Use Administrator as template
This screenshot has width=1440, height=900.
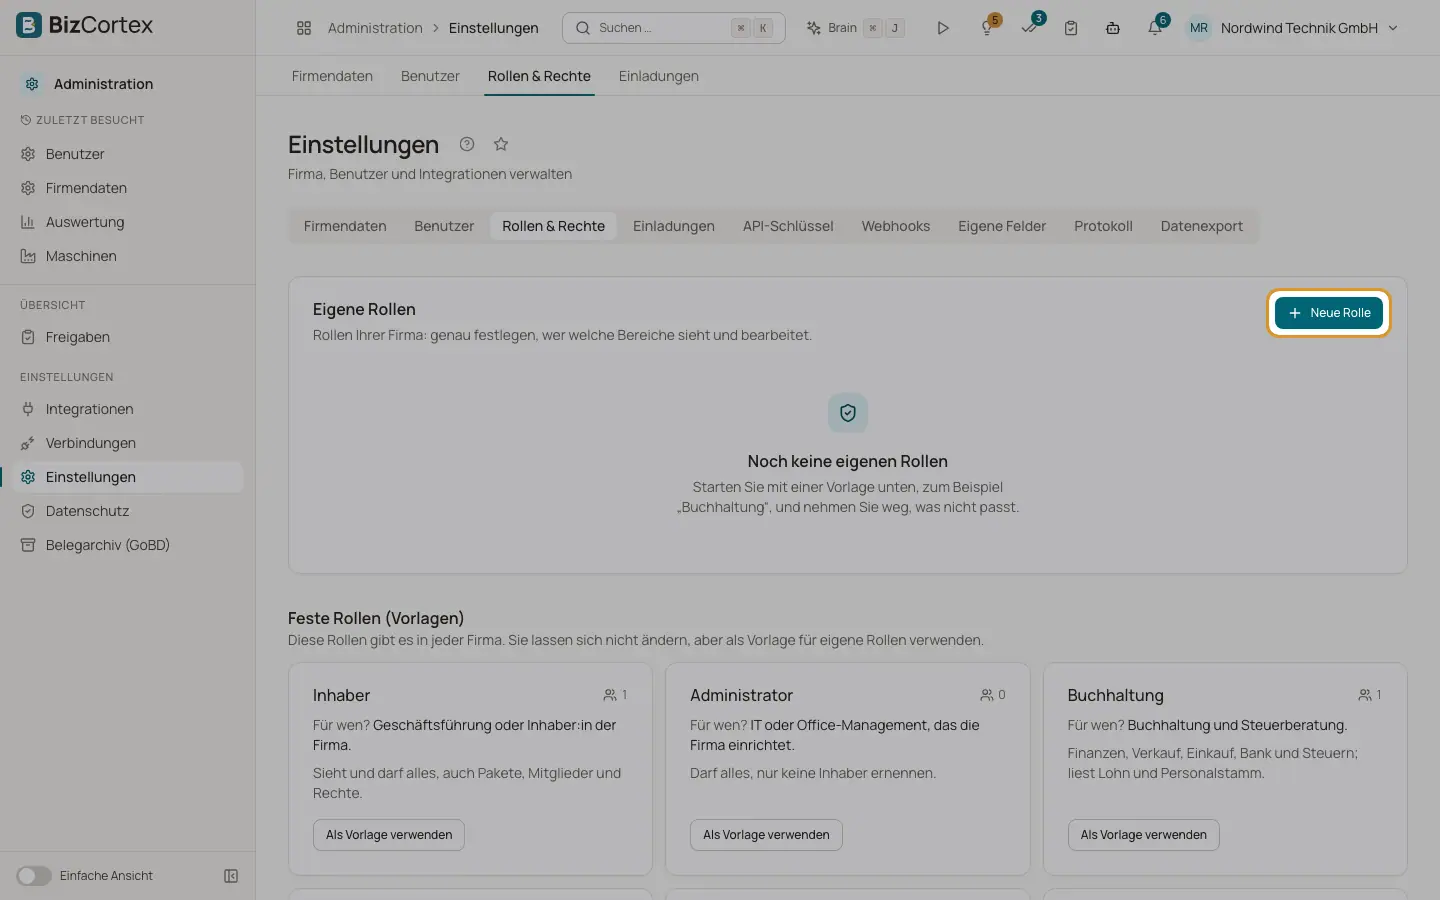(x=766, y=835)
